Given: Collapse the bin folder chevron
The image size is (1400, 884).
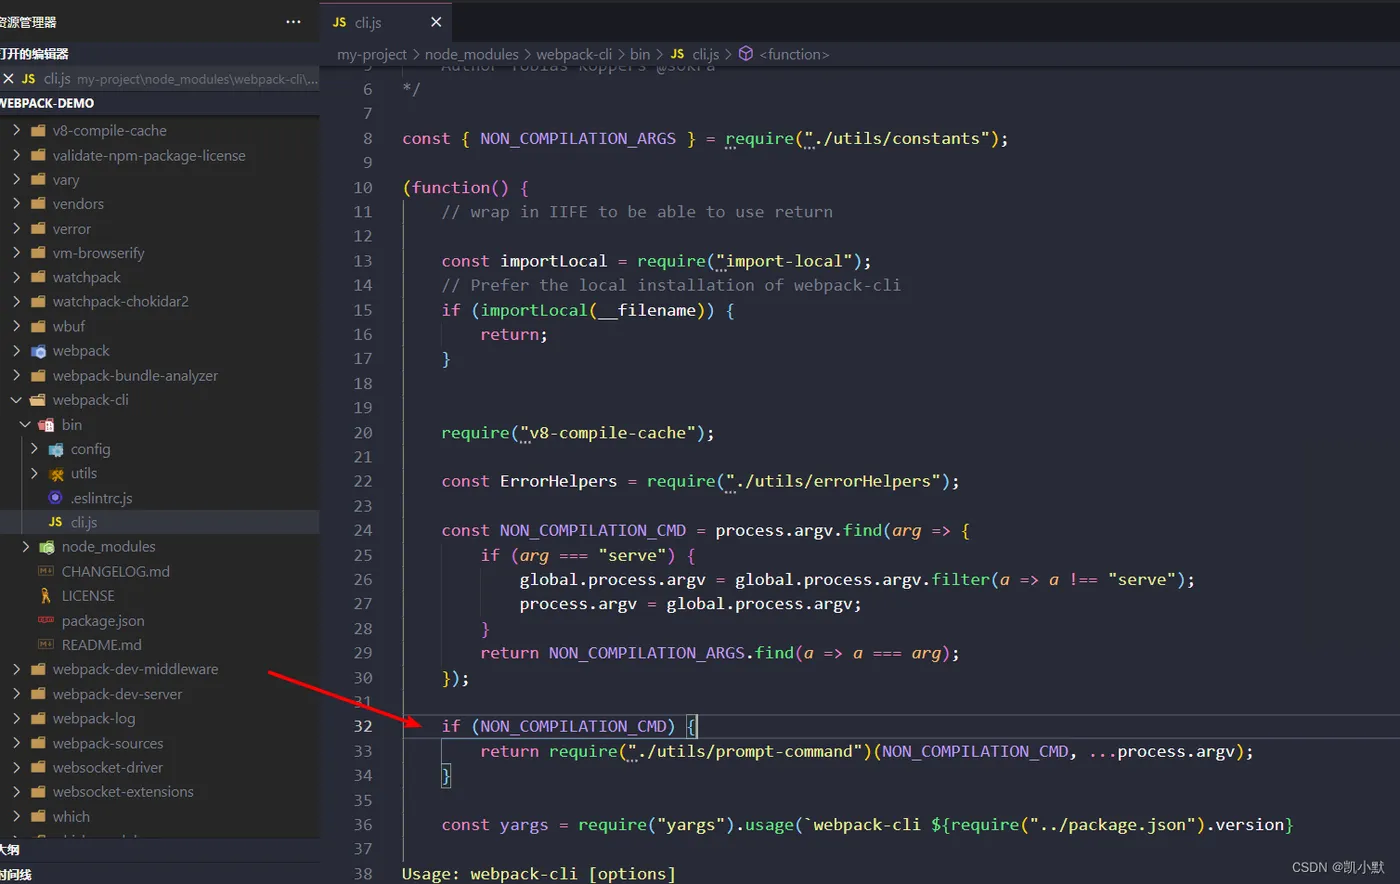Looking at the screenshot, I should pos(26,424).
